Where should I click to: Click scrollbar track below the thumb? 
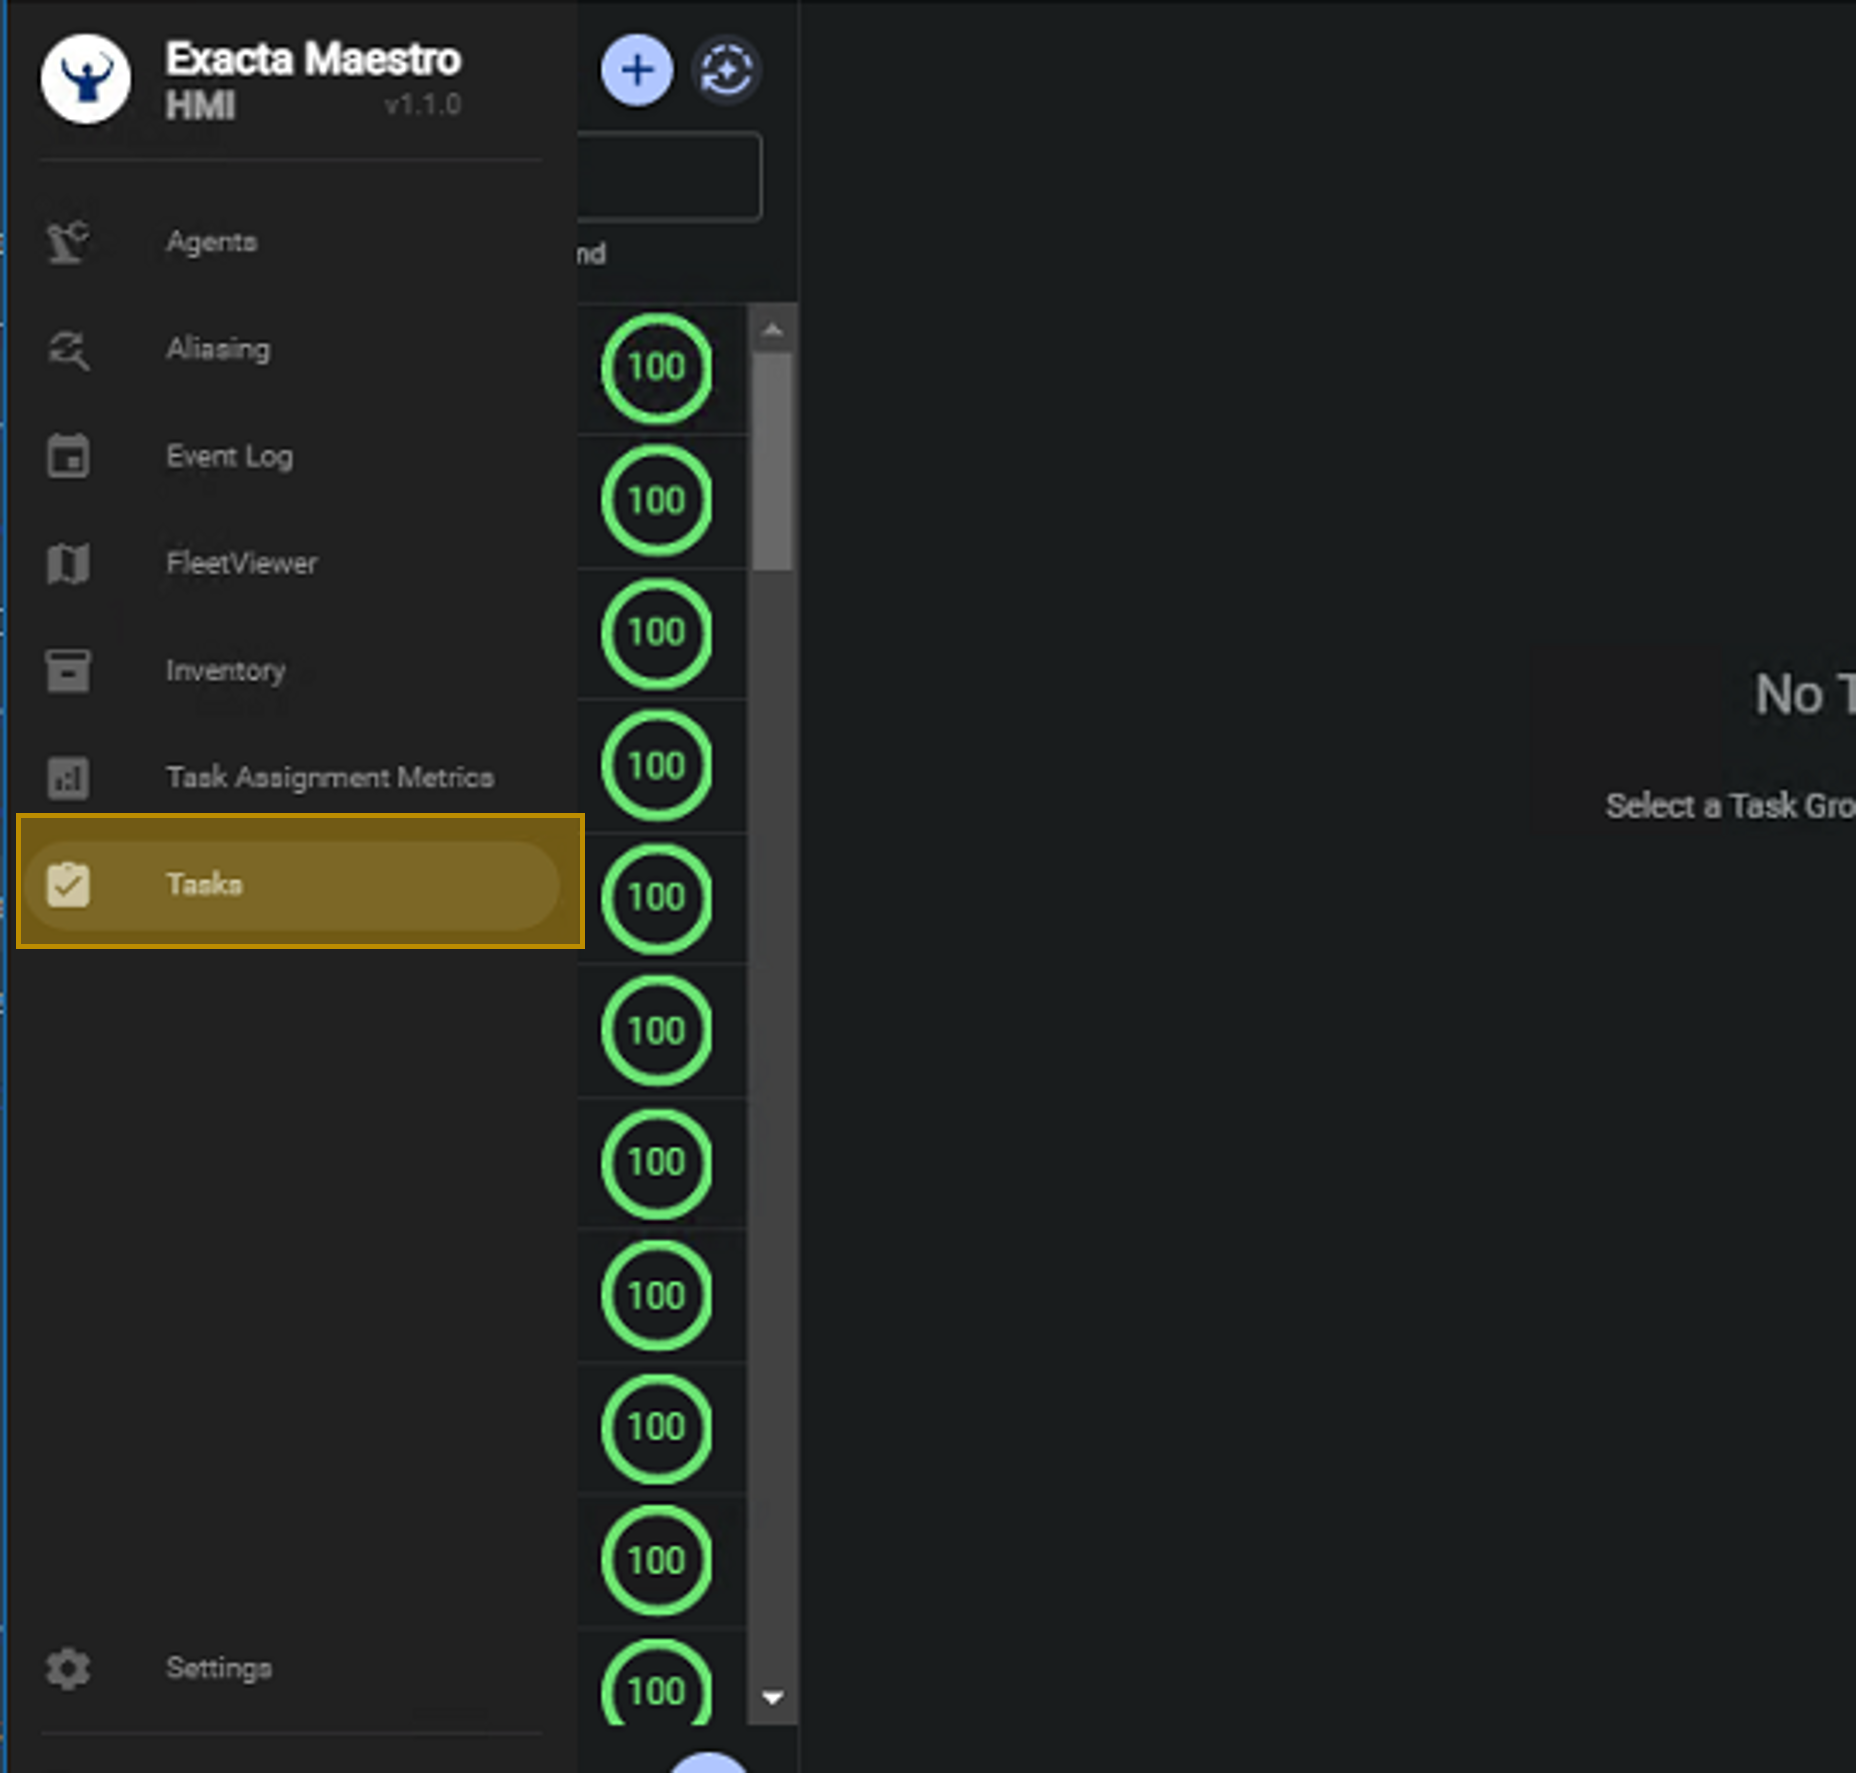(772, 1100)
